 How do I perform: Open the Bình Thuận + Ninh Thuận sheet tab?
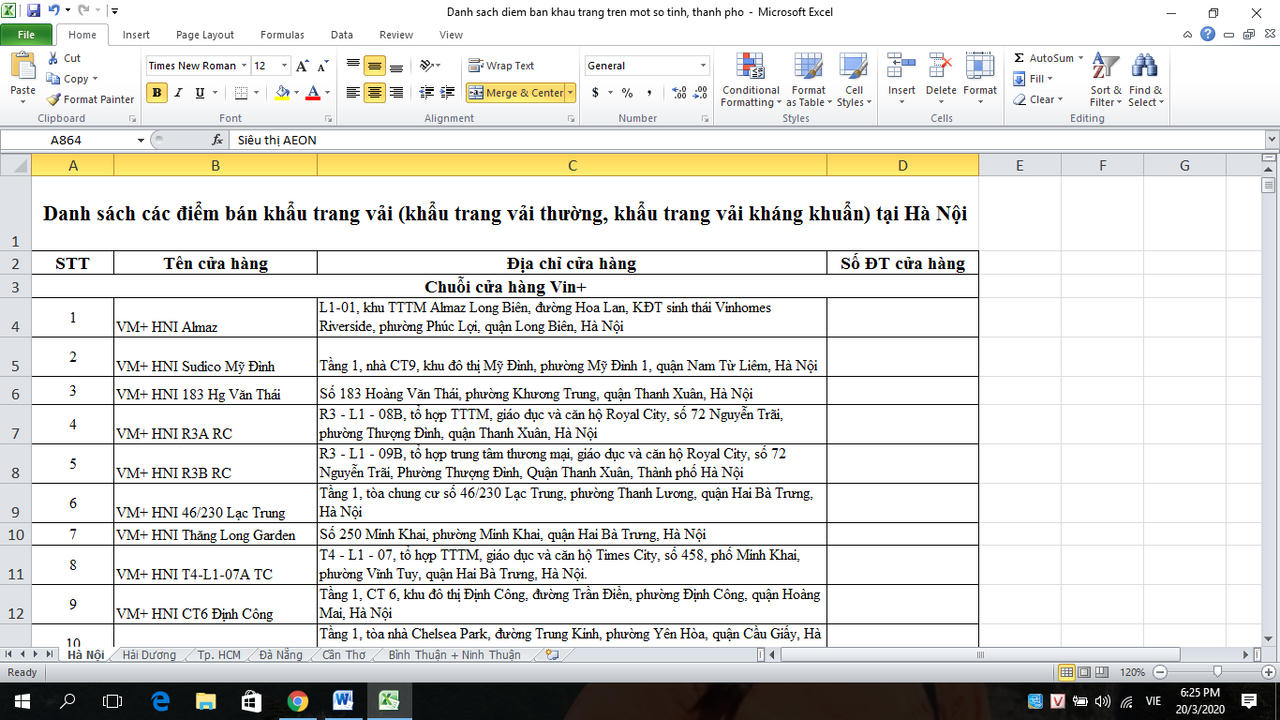click(455, 655)
